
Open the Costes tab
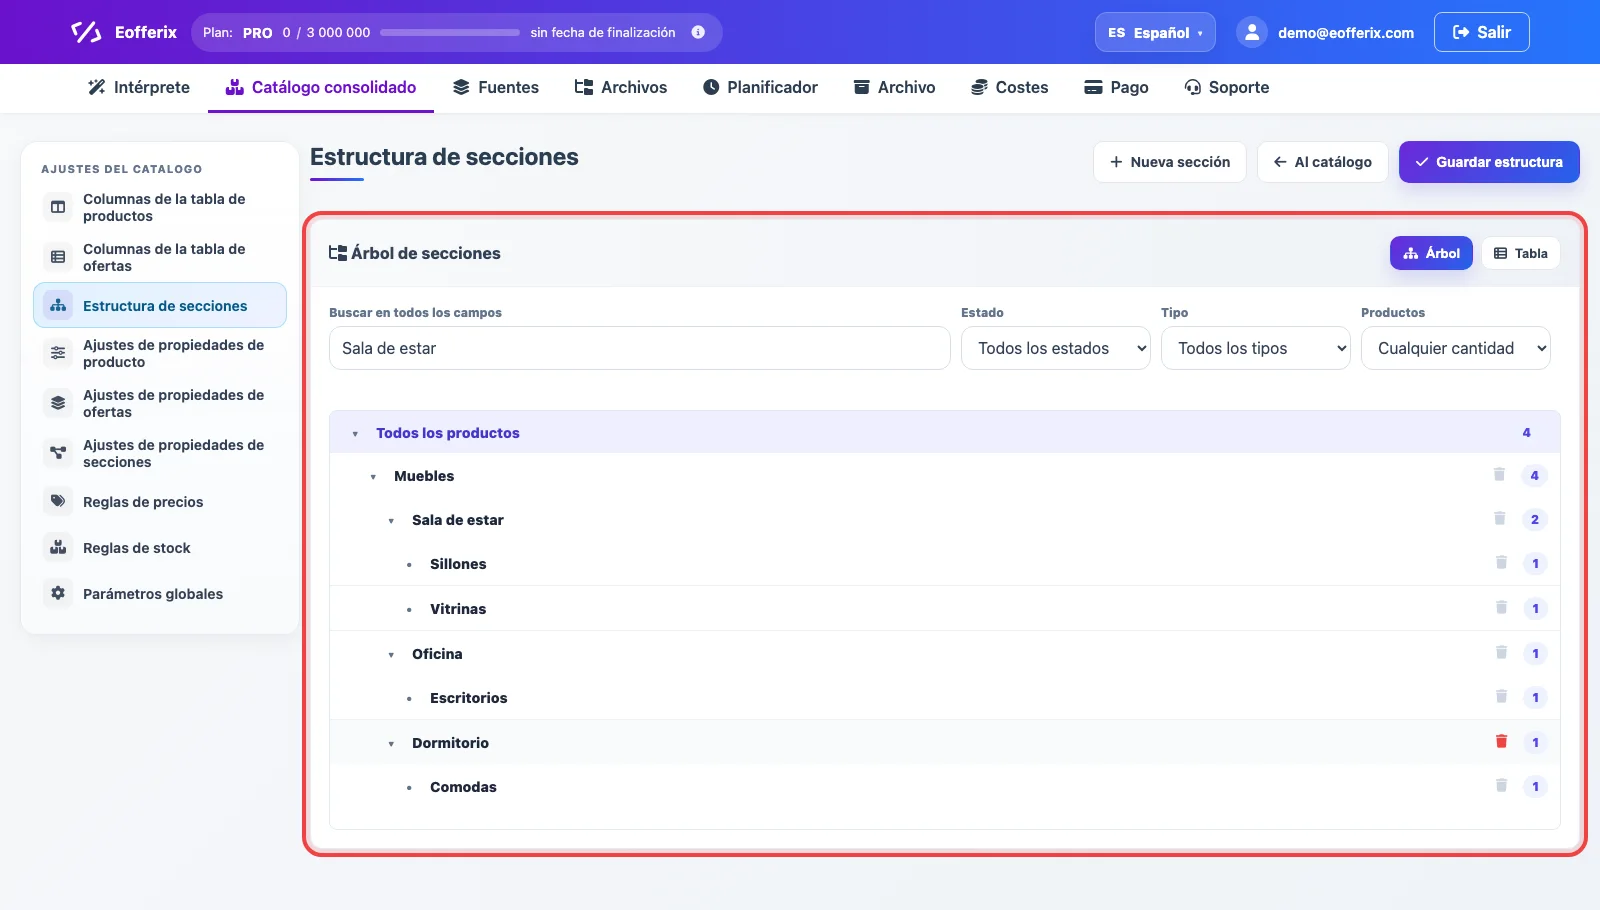click(1010, 87)
